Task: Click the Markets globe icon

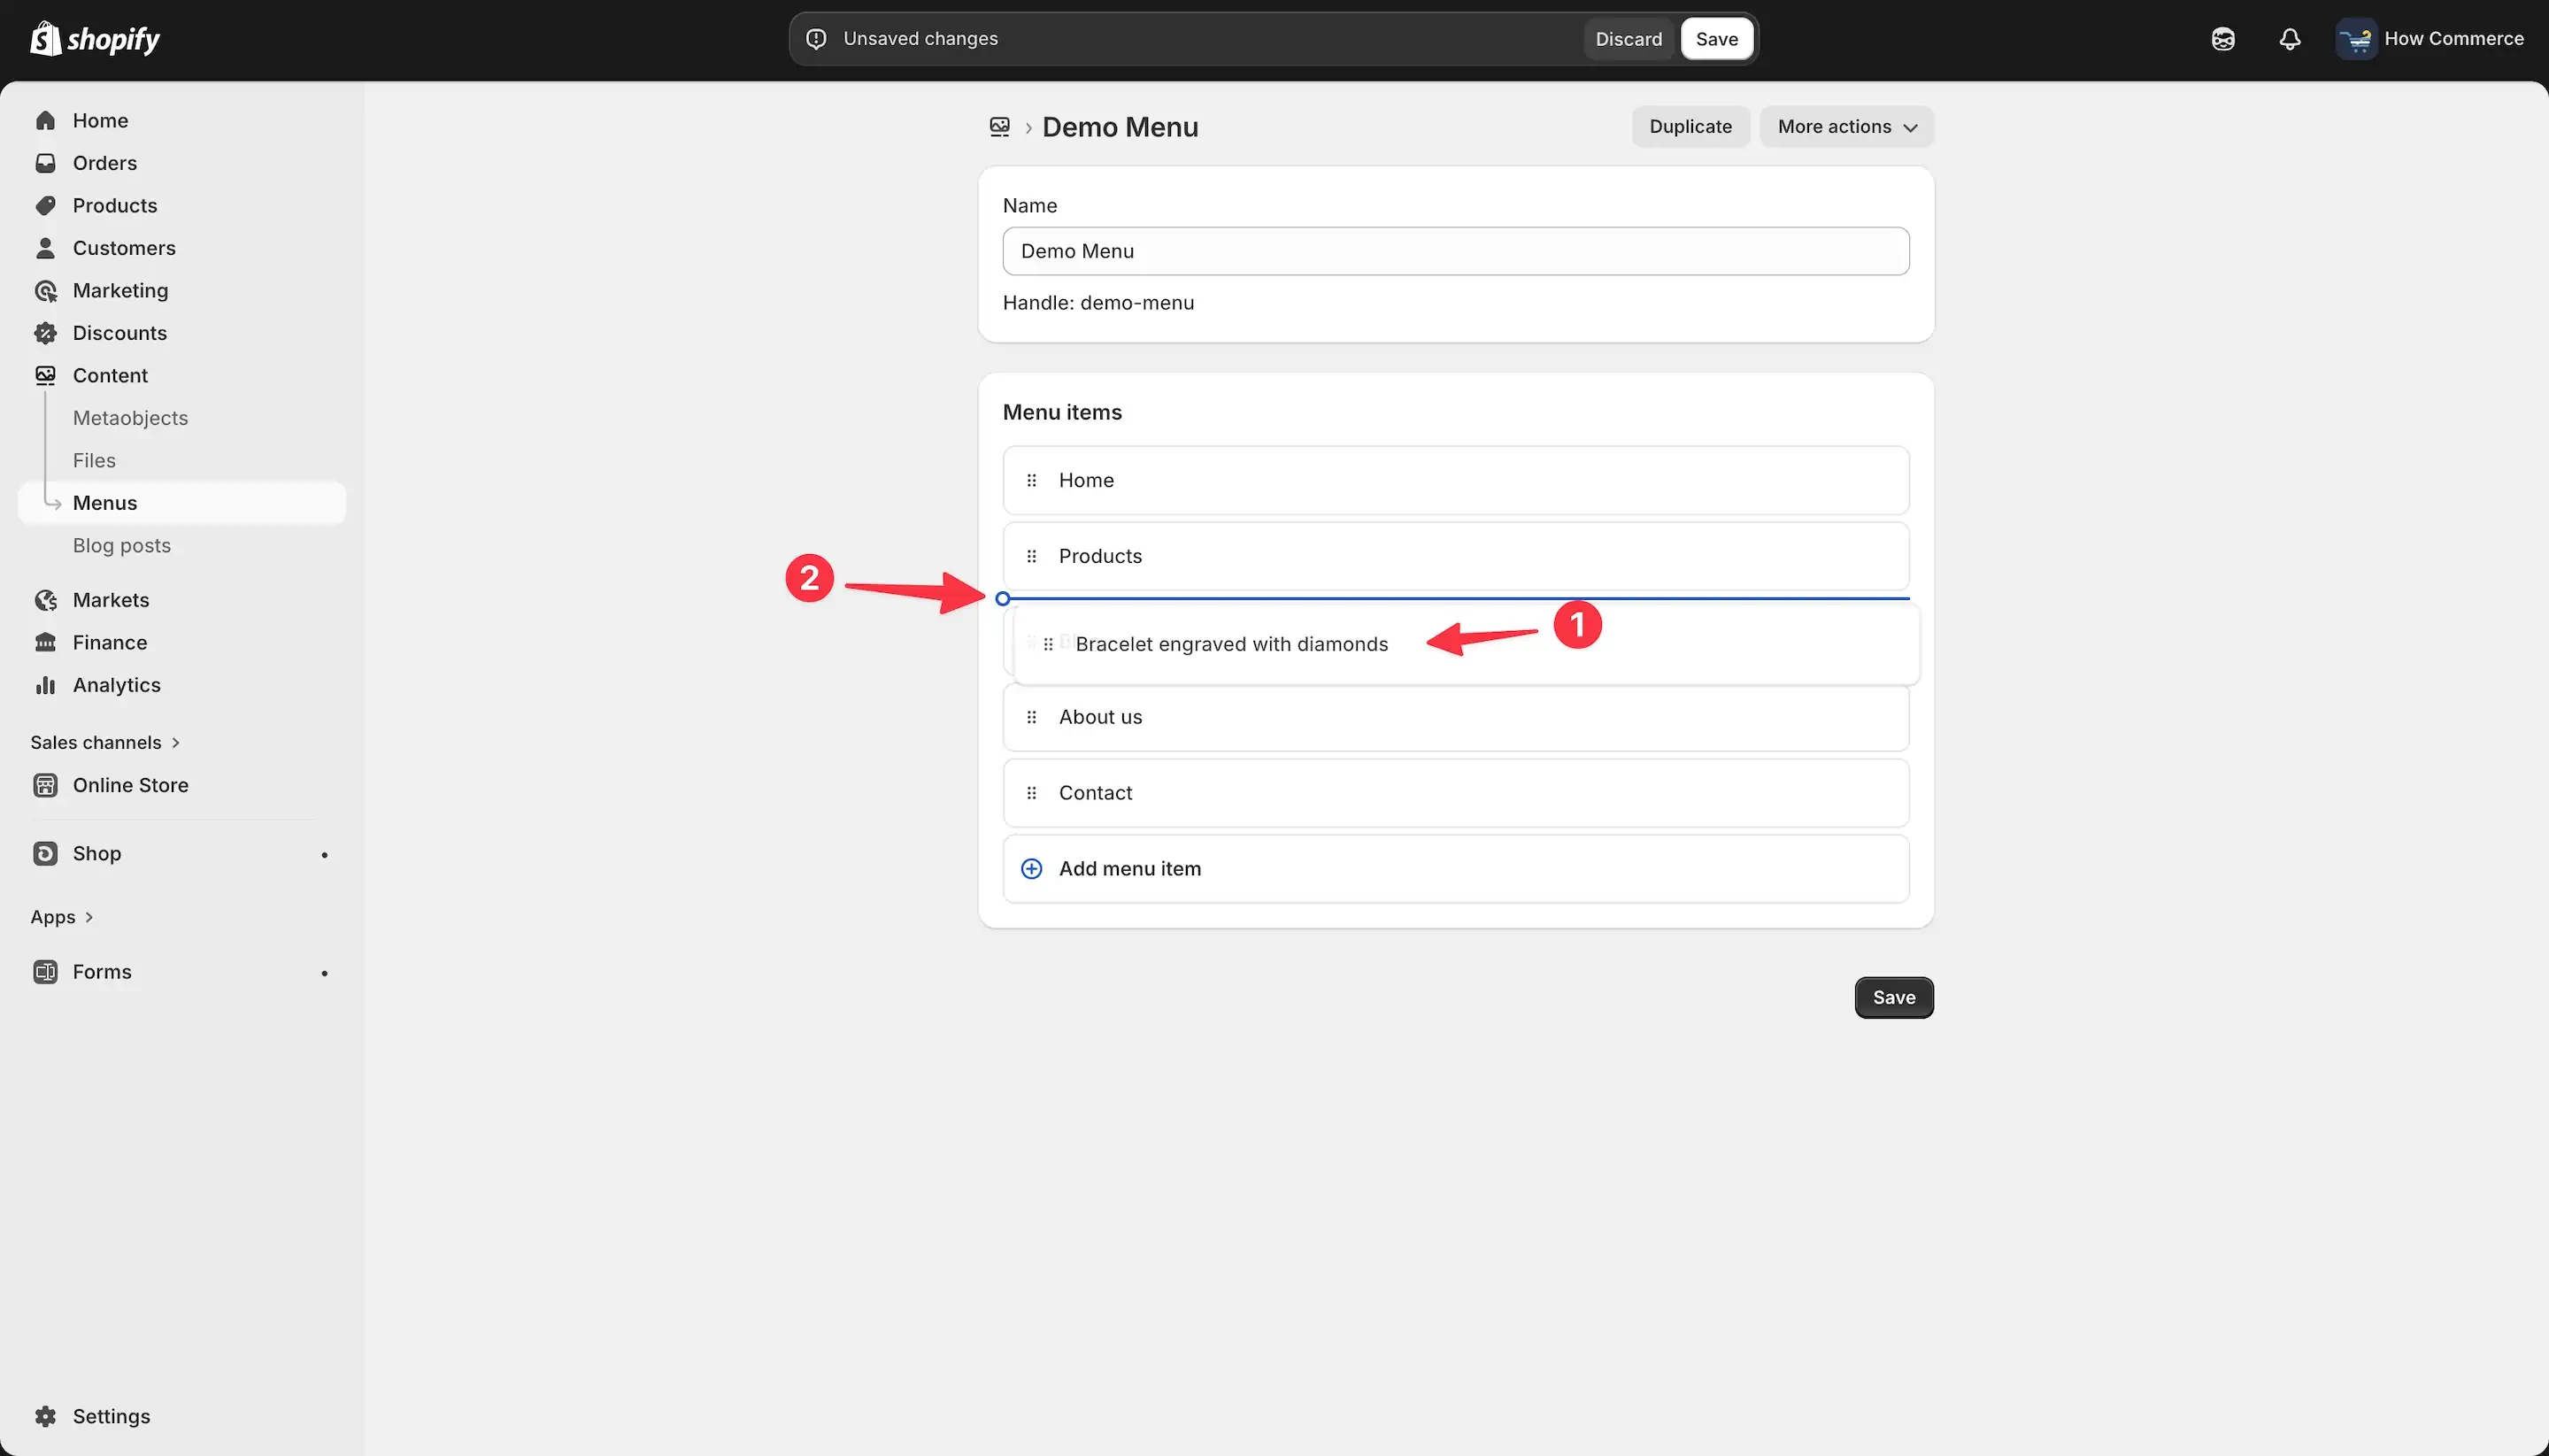Action: pos(45,600)
